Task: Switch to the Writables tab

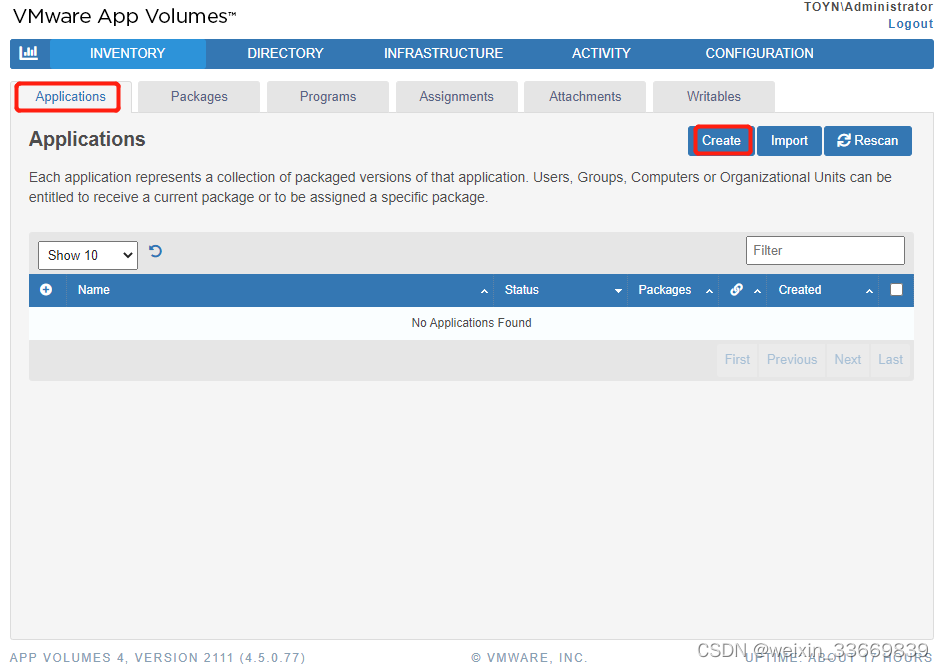Action: pos(714,96)
